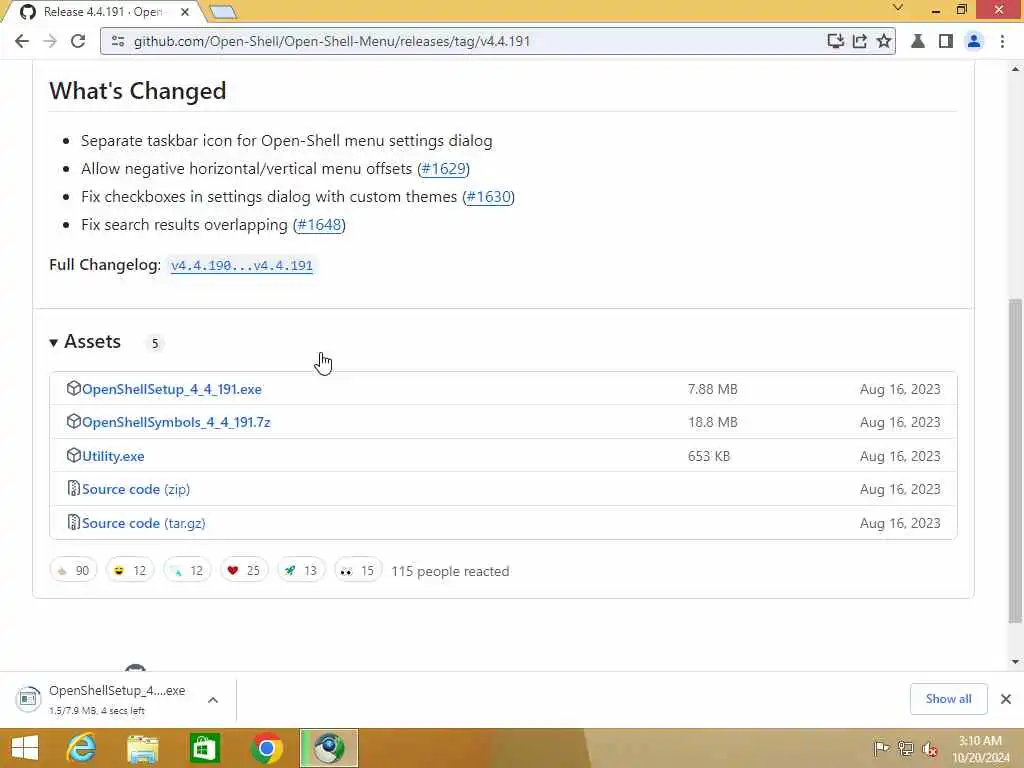Switch to Chrome taskbar icon
This screenshot has width=1024, height=768.
coord(266,749)
